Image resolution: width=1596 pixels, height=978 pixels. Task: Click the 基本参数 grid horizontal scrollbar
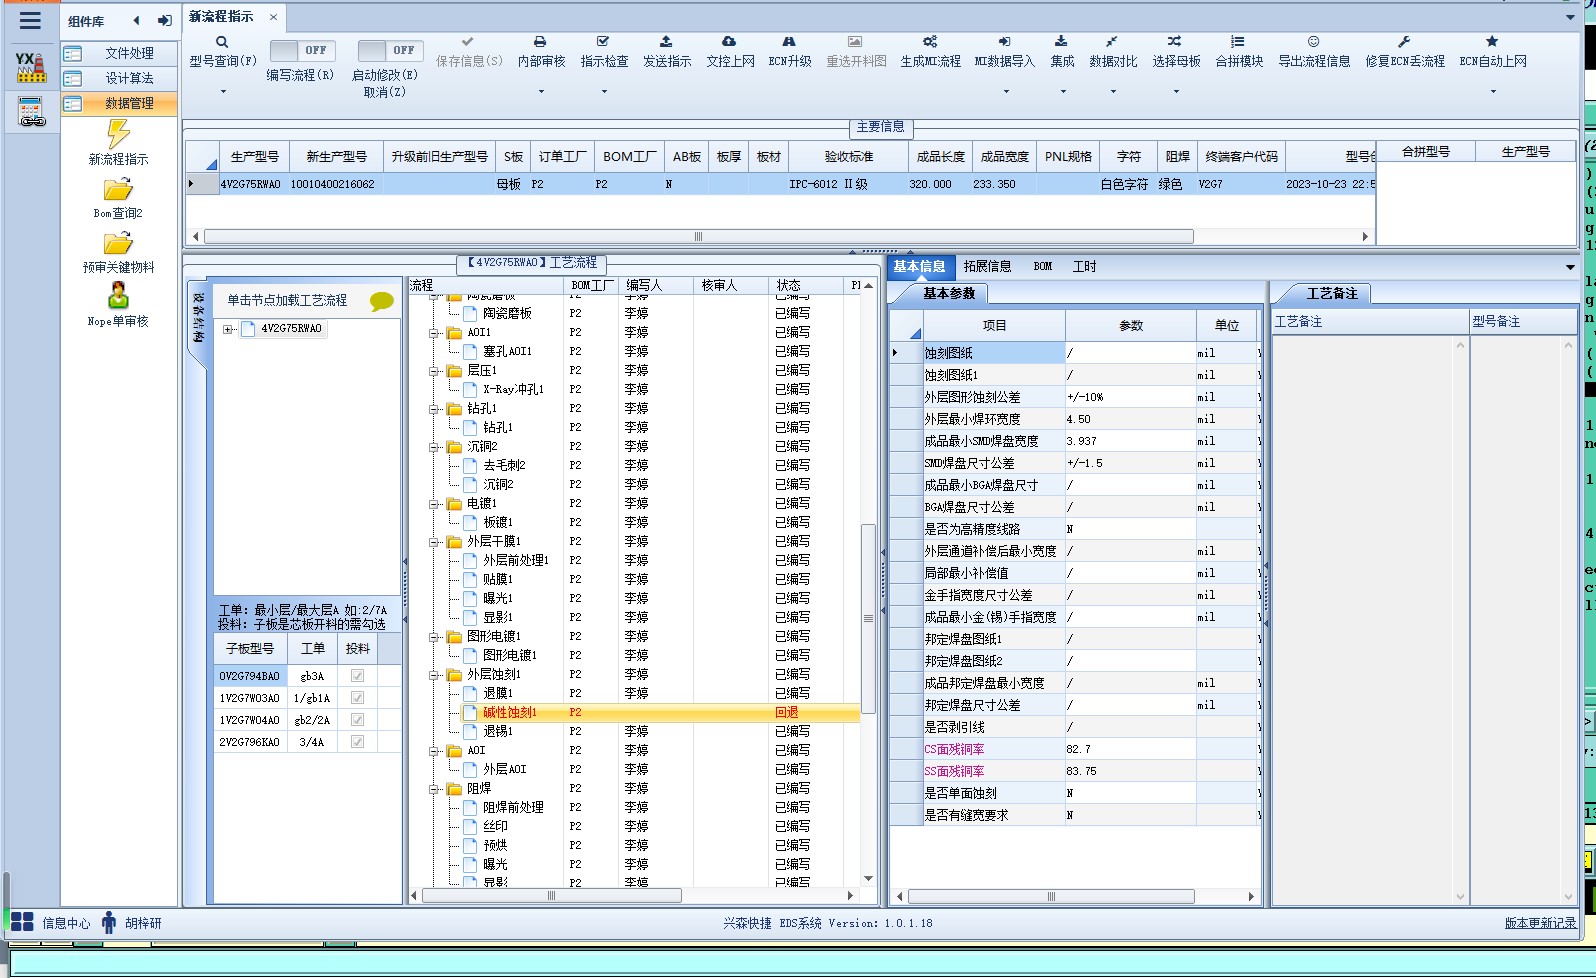[1050, 896]
